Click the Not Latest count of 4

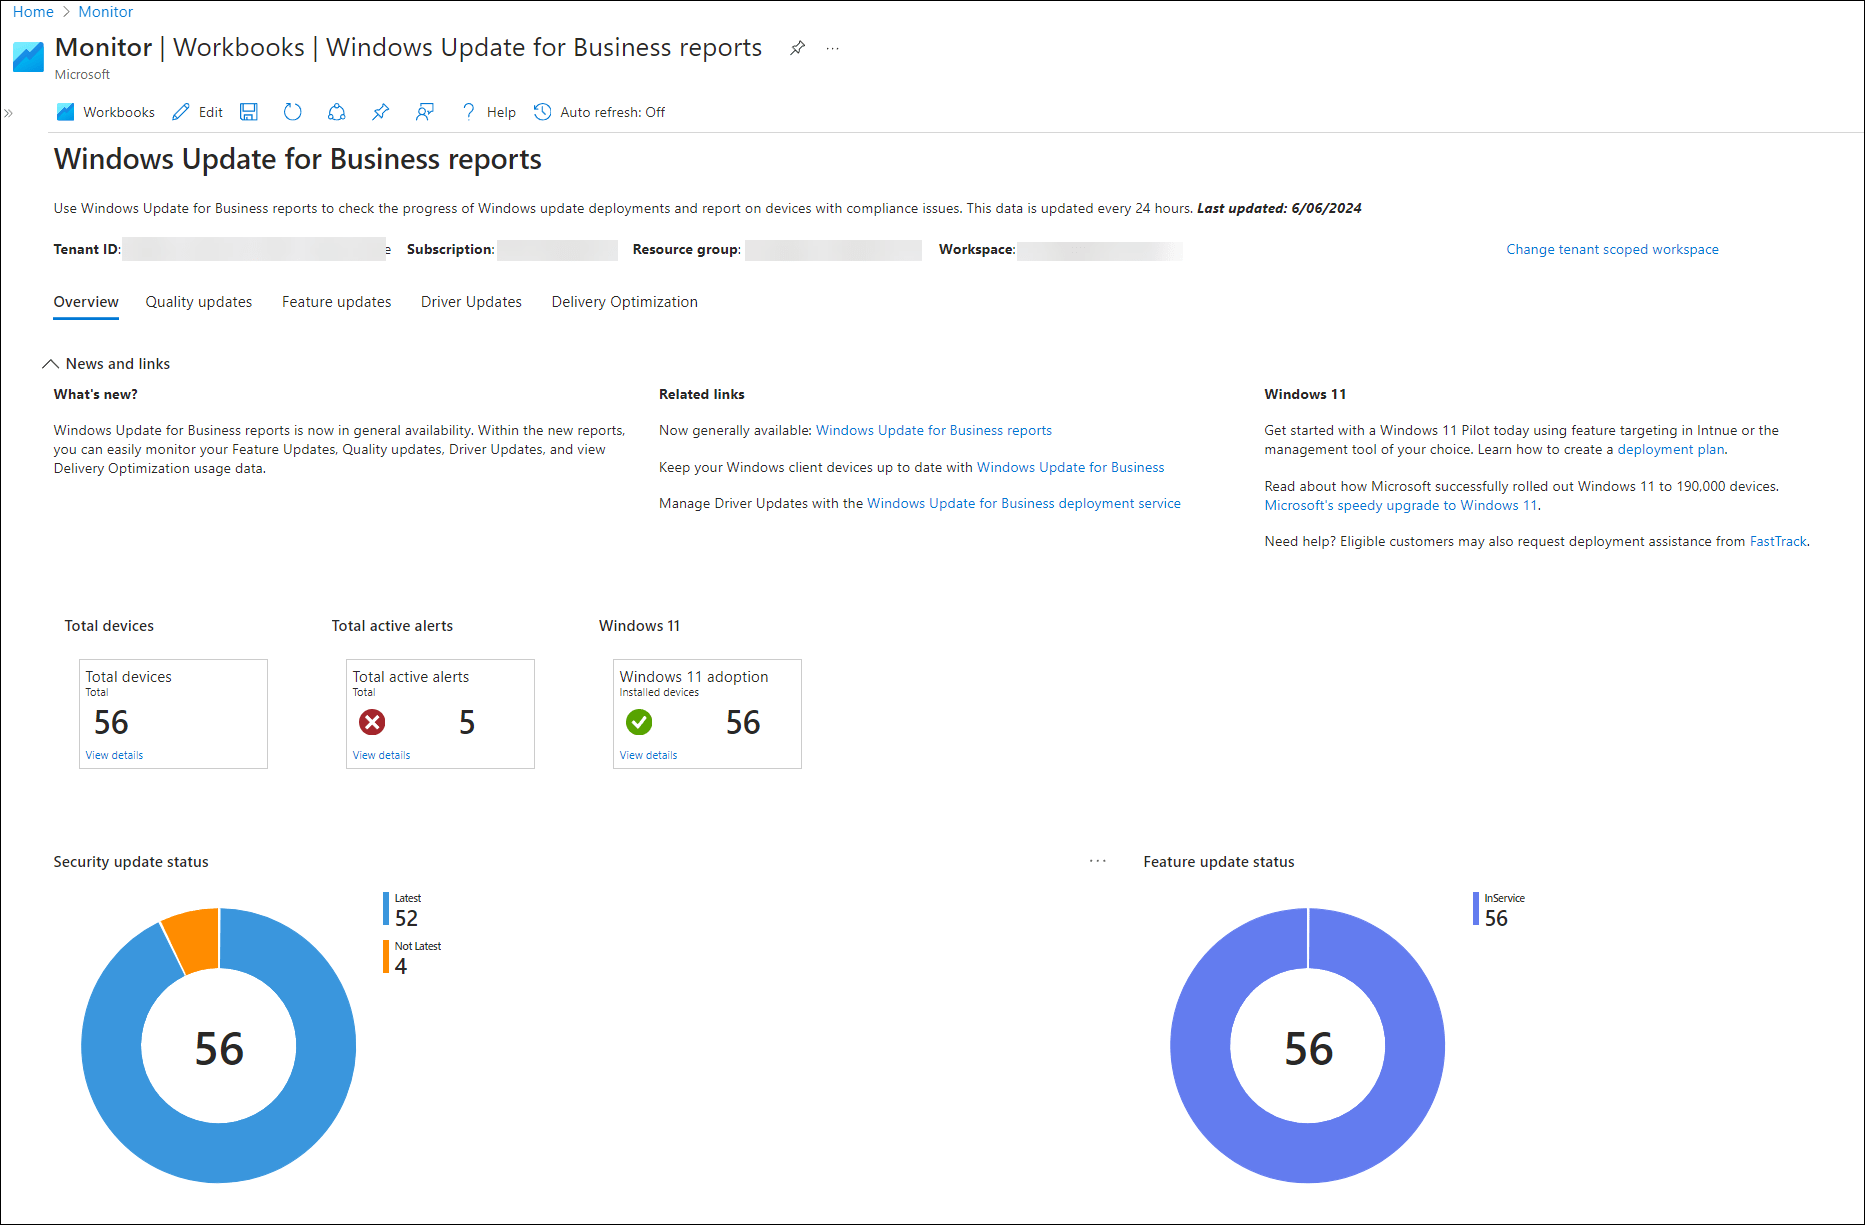pos(401,966)
